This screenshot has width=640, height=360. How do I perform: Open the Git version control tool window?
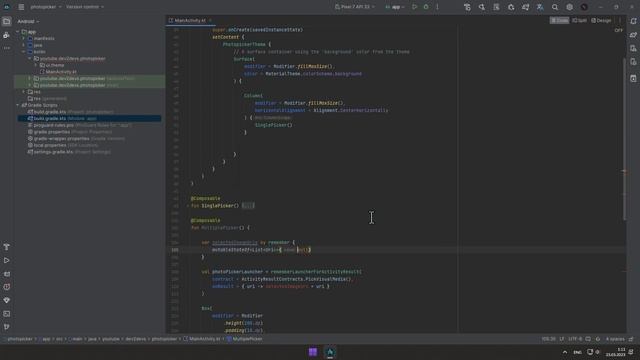tap(7, 327)
